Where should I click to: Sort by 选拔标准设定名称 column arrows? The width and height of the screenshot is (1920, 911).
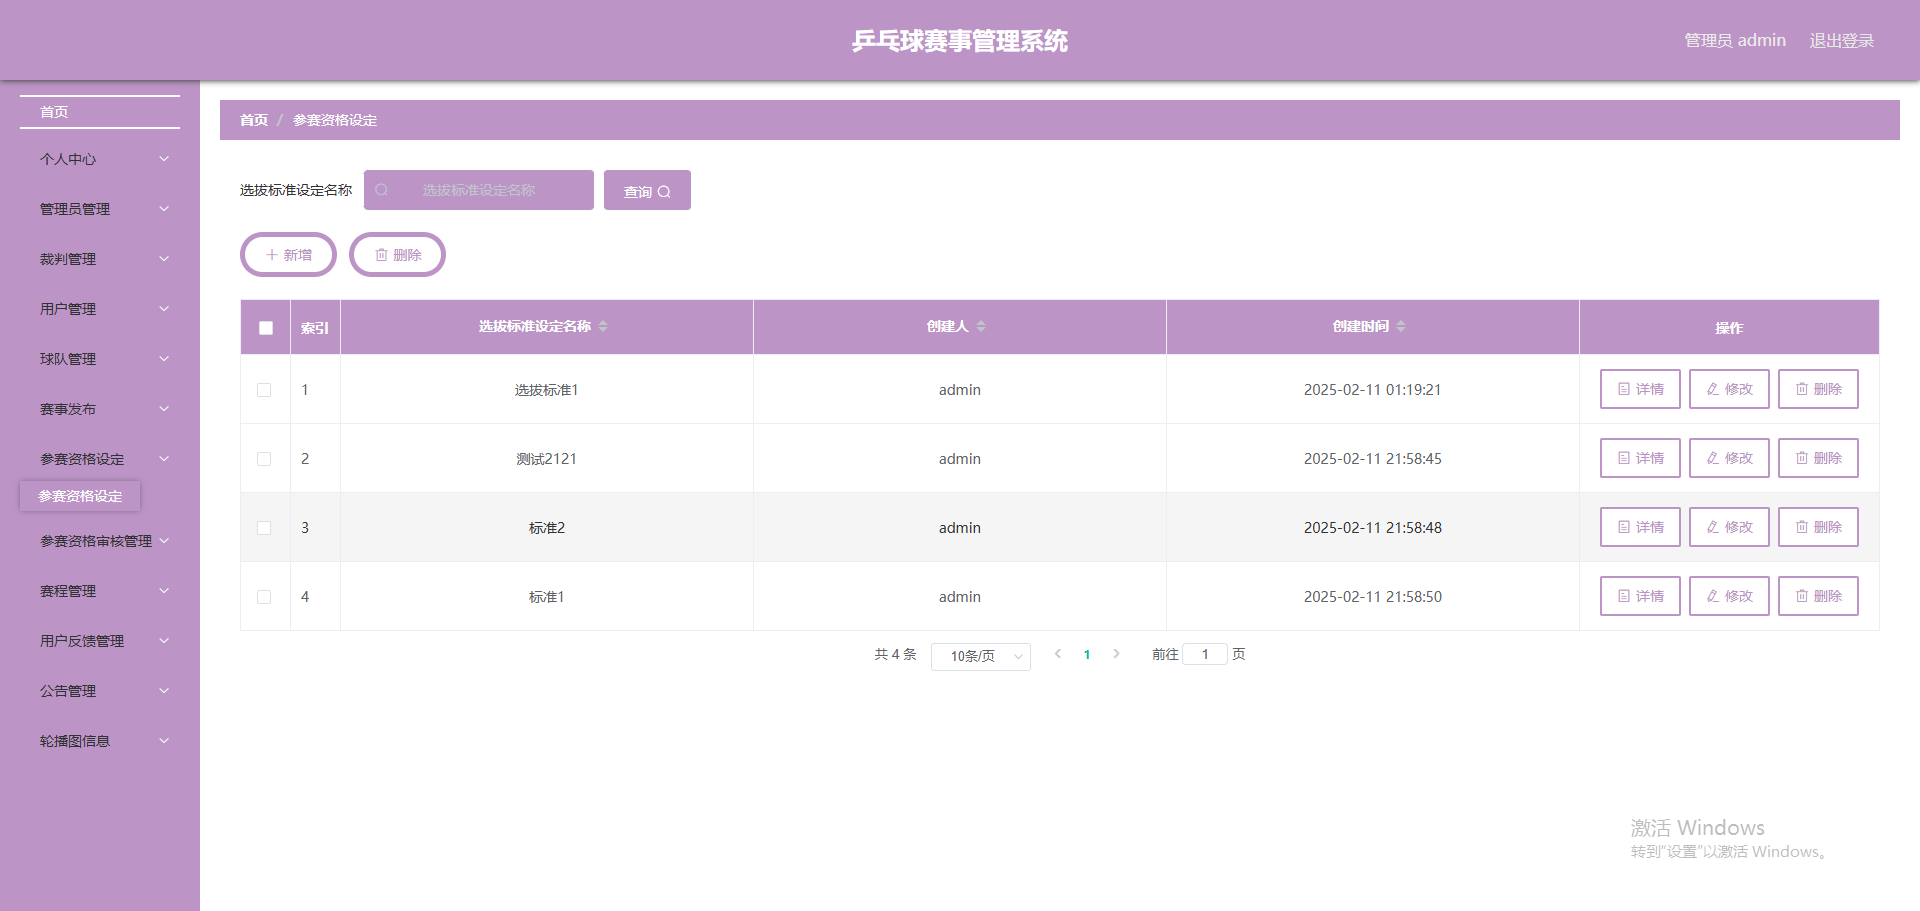[x=603, y=326]
